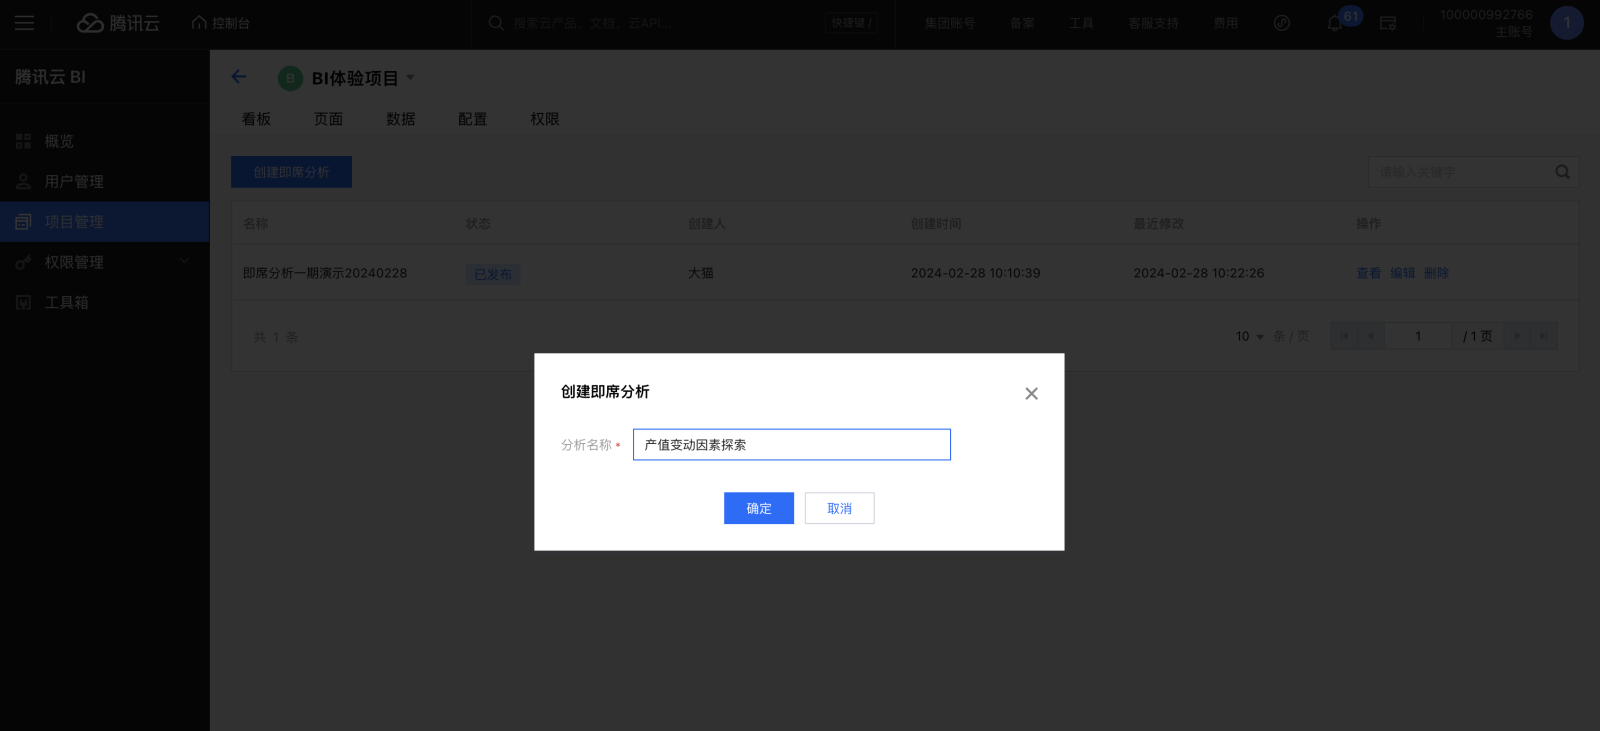The width and height of the screenshot is (1600, 731).
Task: Click the back arrow beside project name
Action: (239, 77)
